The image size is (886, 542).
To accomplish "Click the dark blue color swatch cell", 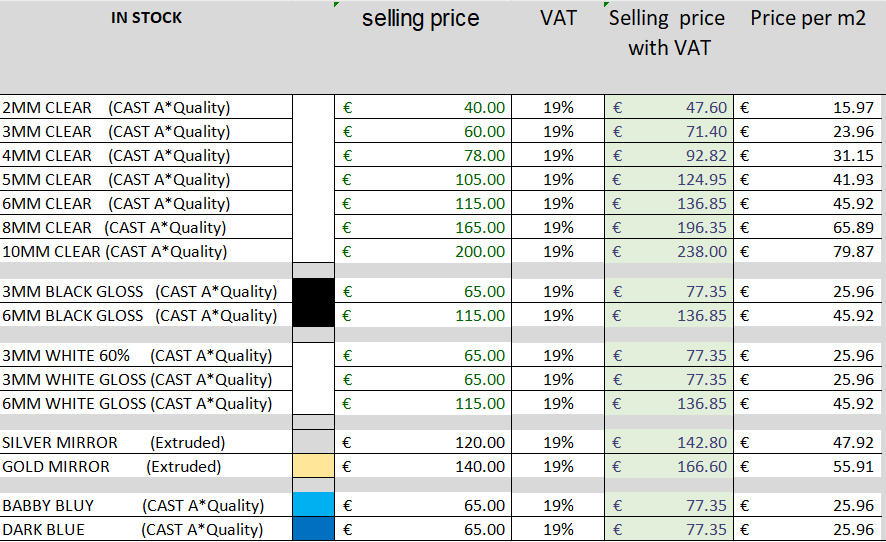I will pyautogui.click(x=314, y=530).
